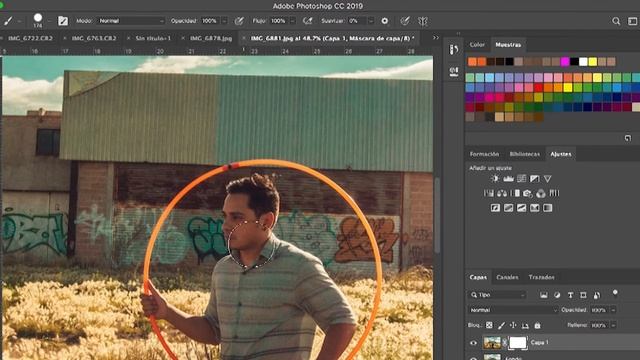
Task: Enable airbrush-style build-up effect
Action: (307, 21)
